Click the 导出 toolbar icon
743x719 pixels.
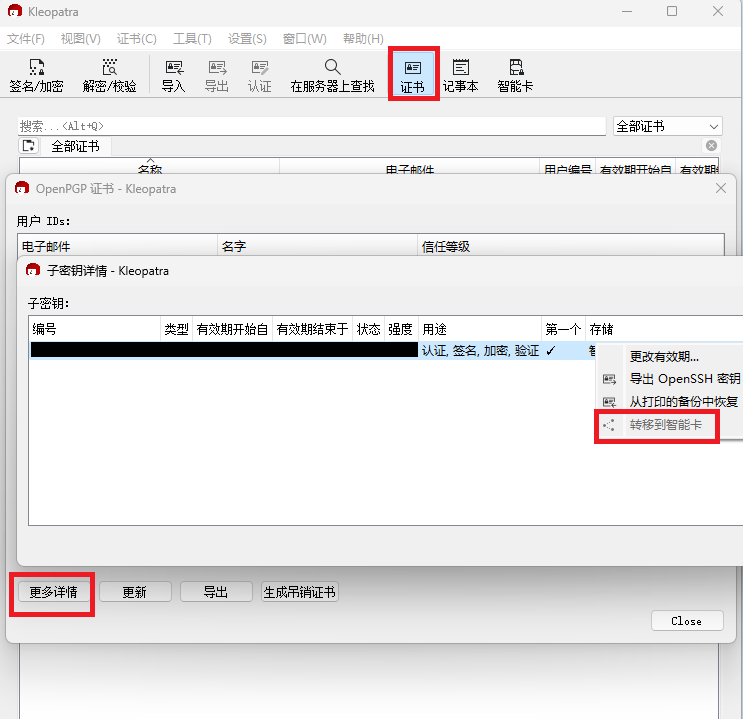217,75
